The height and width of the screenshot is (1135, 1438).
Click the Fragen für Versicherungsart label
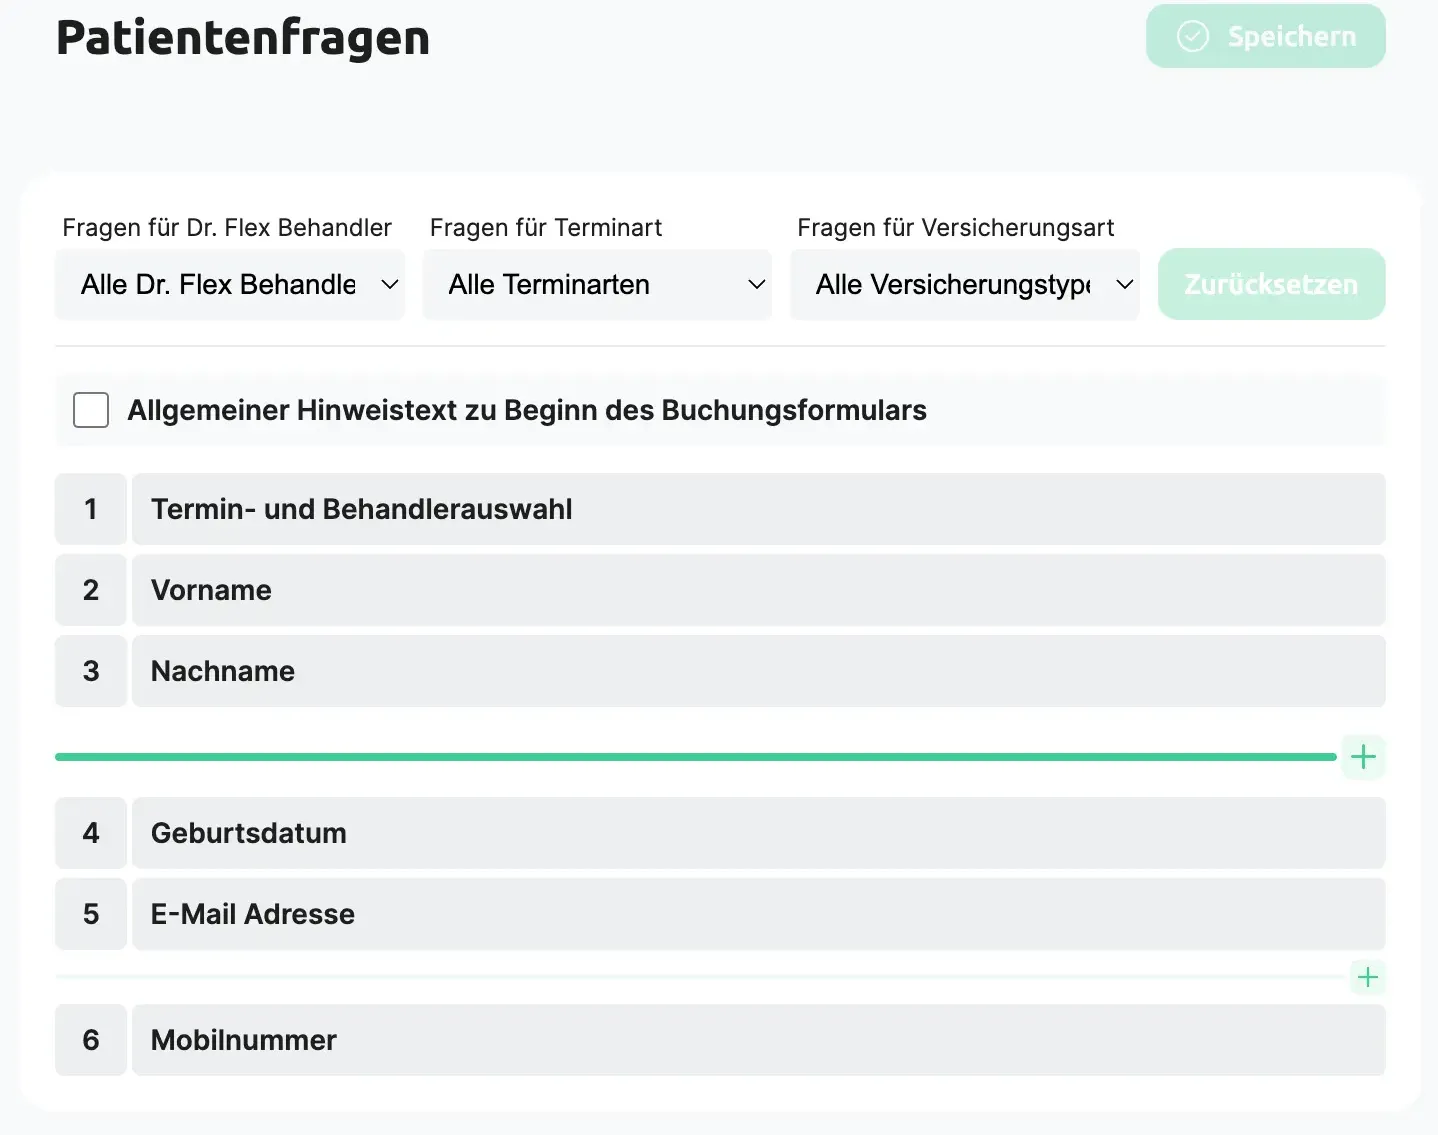(x=956, y=228)
